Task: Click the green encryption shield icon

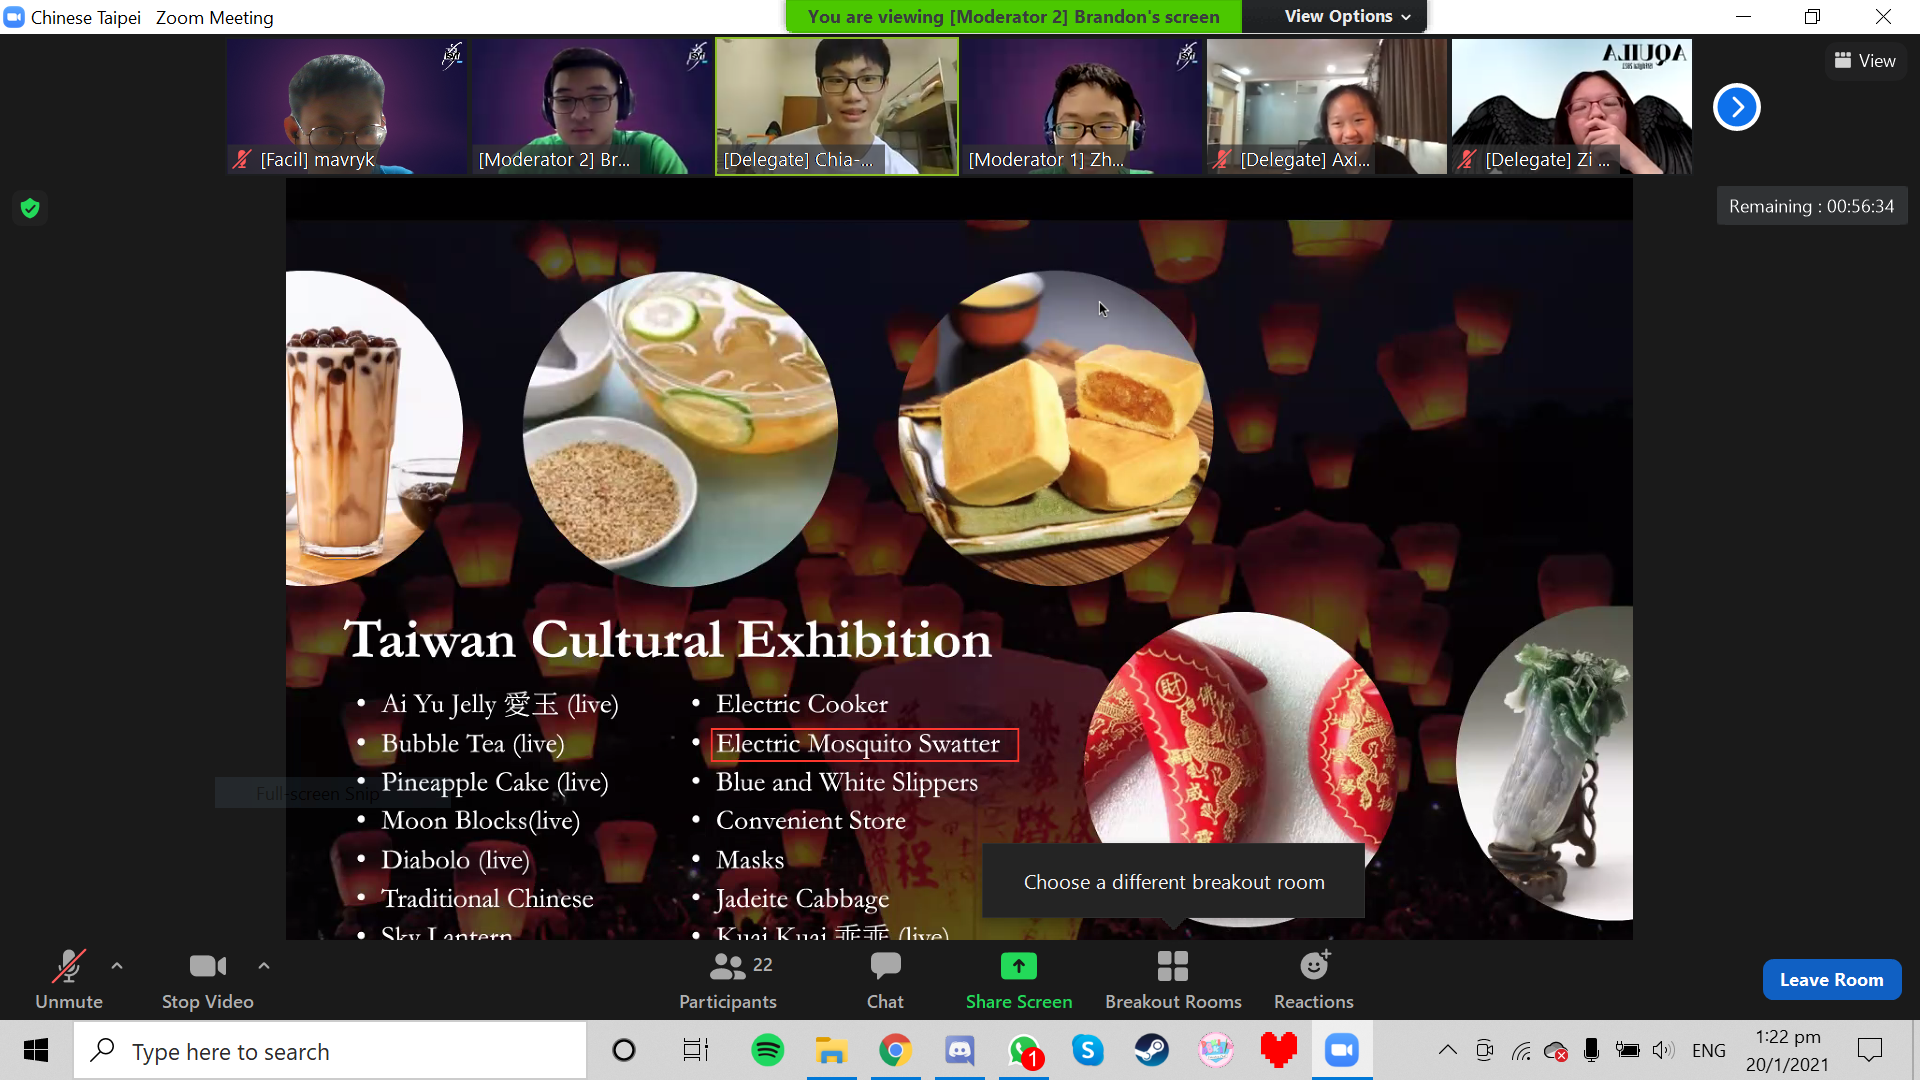Action: point(30,208)
